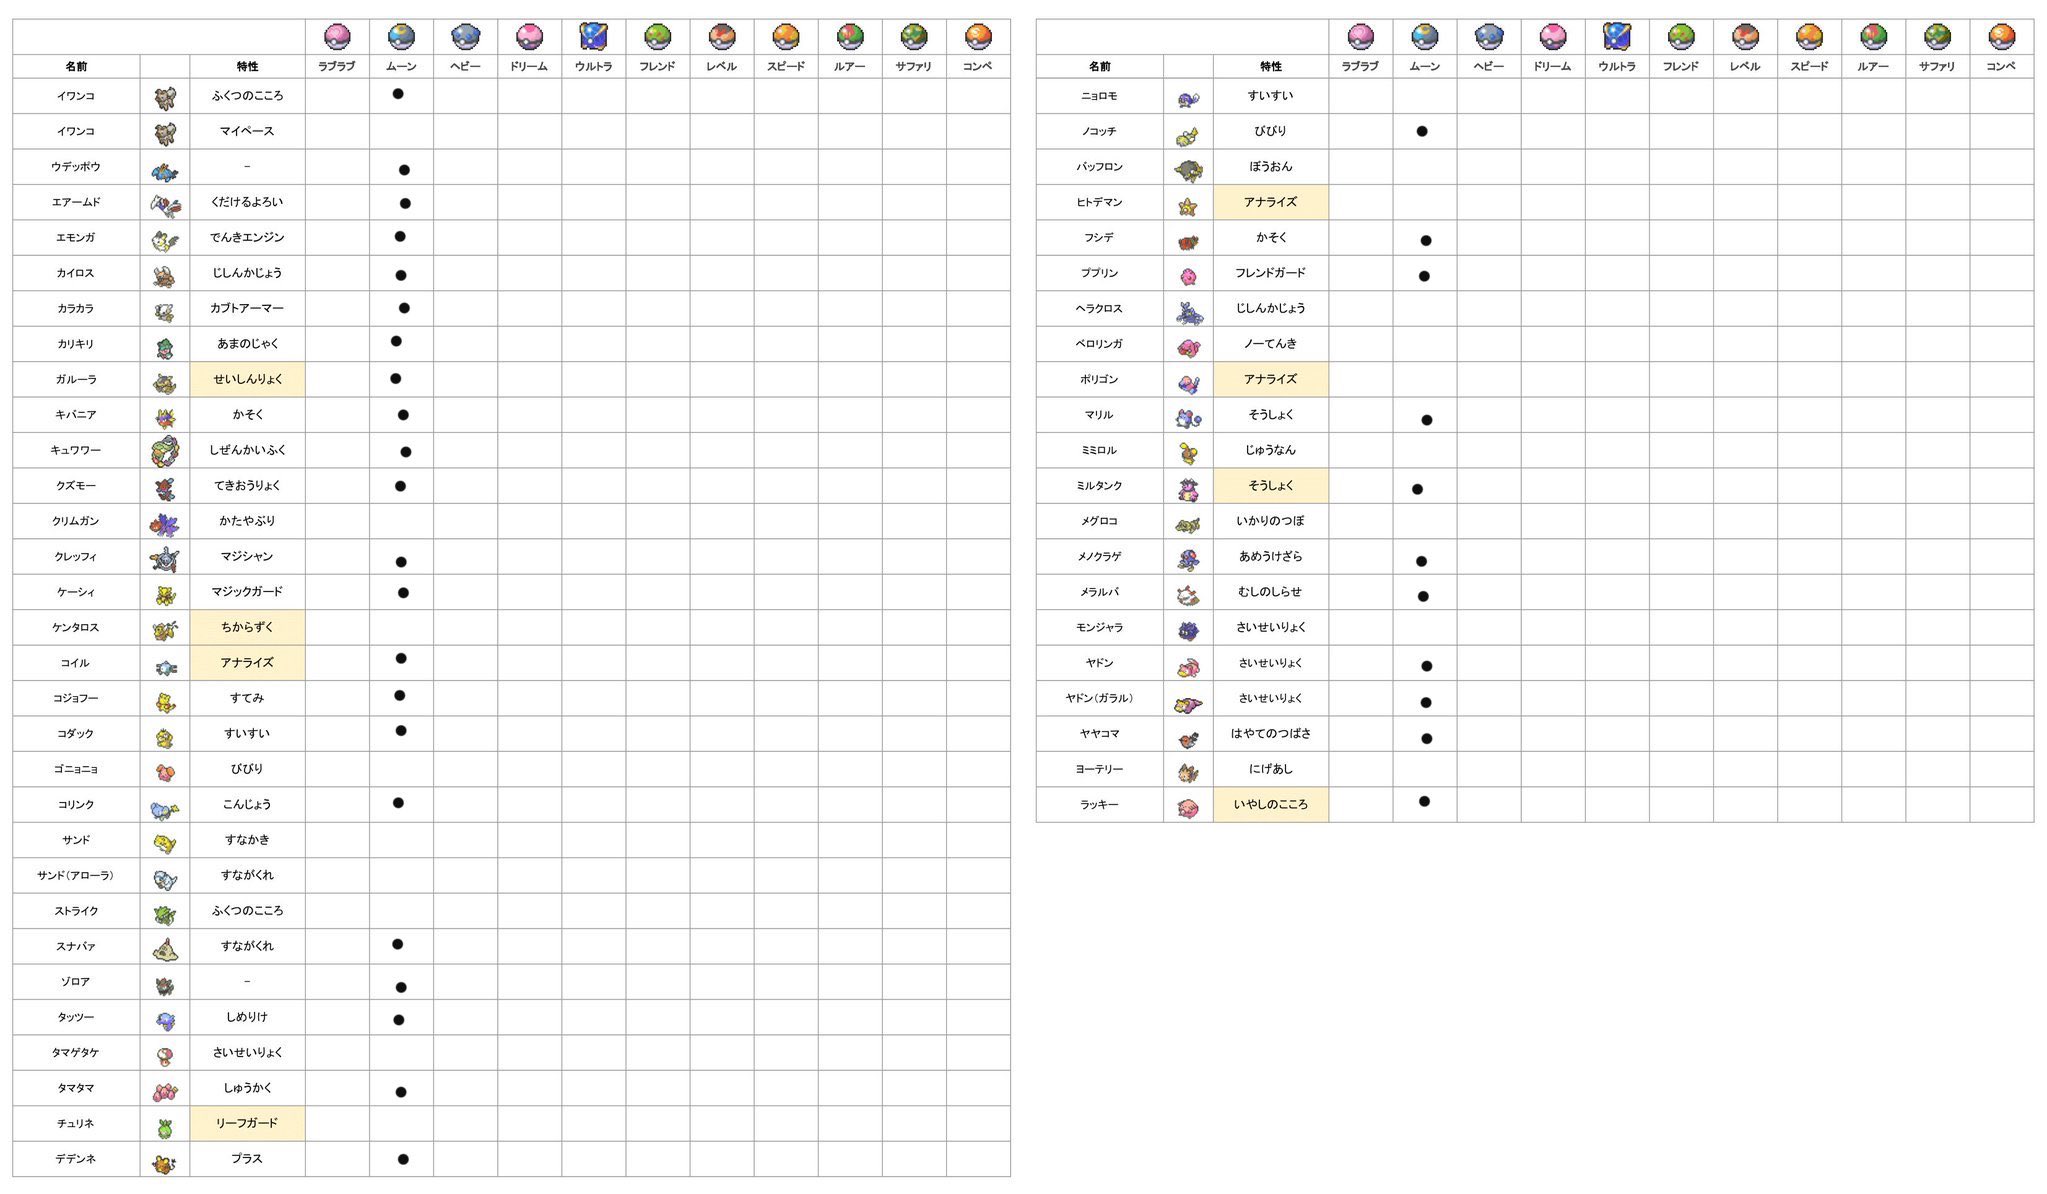Click empty ムーン cell in クリムガン row
Screen dimensions: 2047x1194
point(401,521)
